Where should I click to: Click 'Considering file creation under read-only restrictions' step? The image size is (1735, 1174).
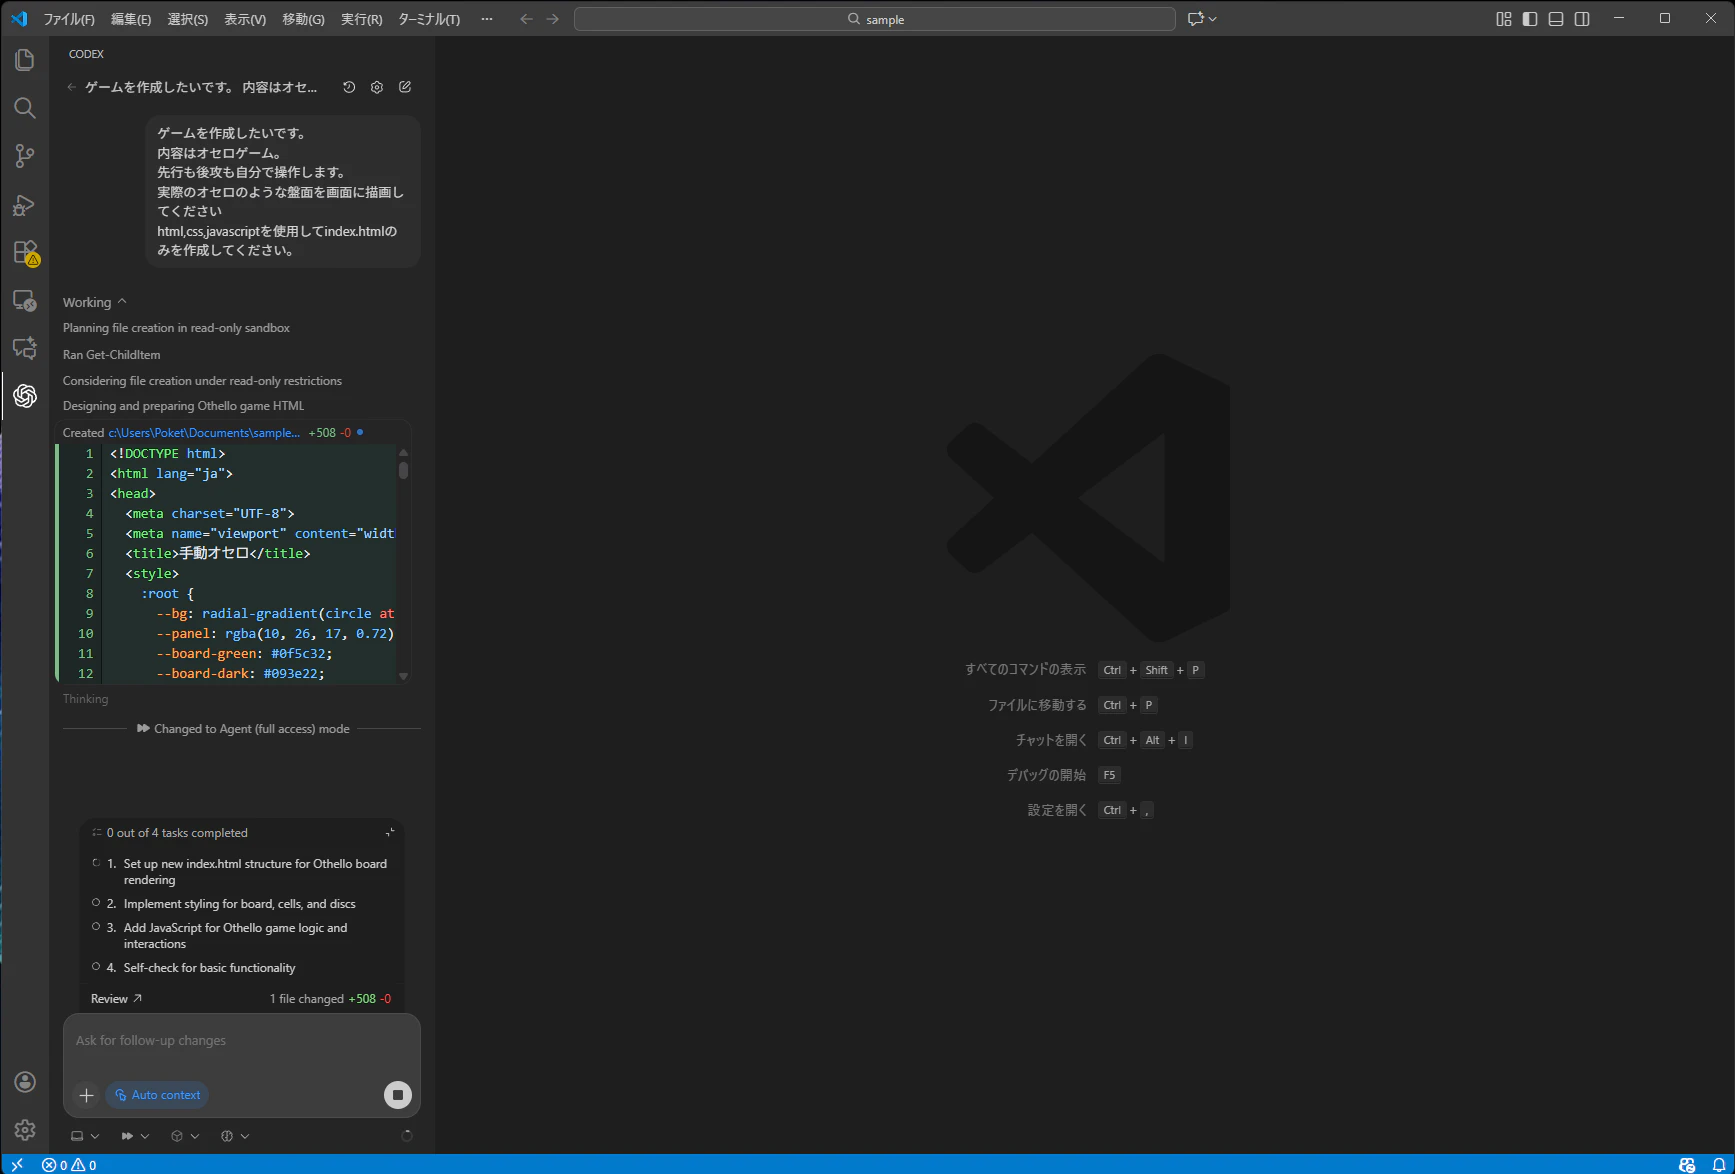pyautogui.click(x=202, y=381)
